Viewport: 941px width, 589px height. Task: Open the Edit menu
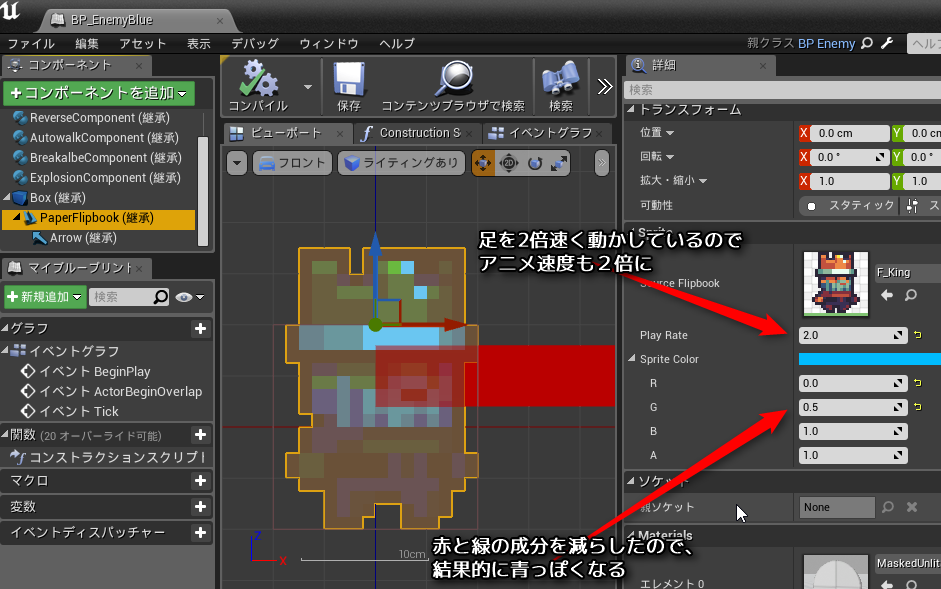pos(87,44)
